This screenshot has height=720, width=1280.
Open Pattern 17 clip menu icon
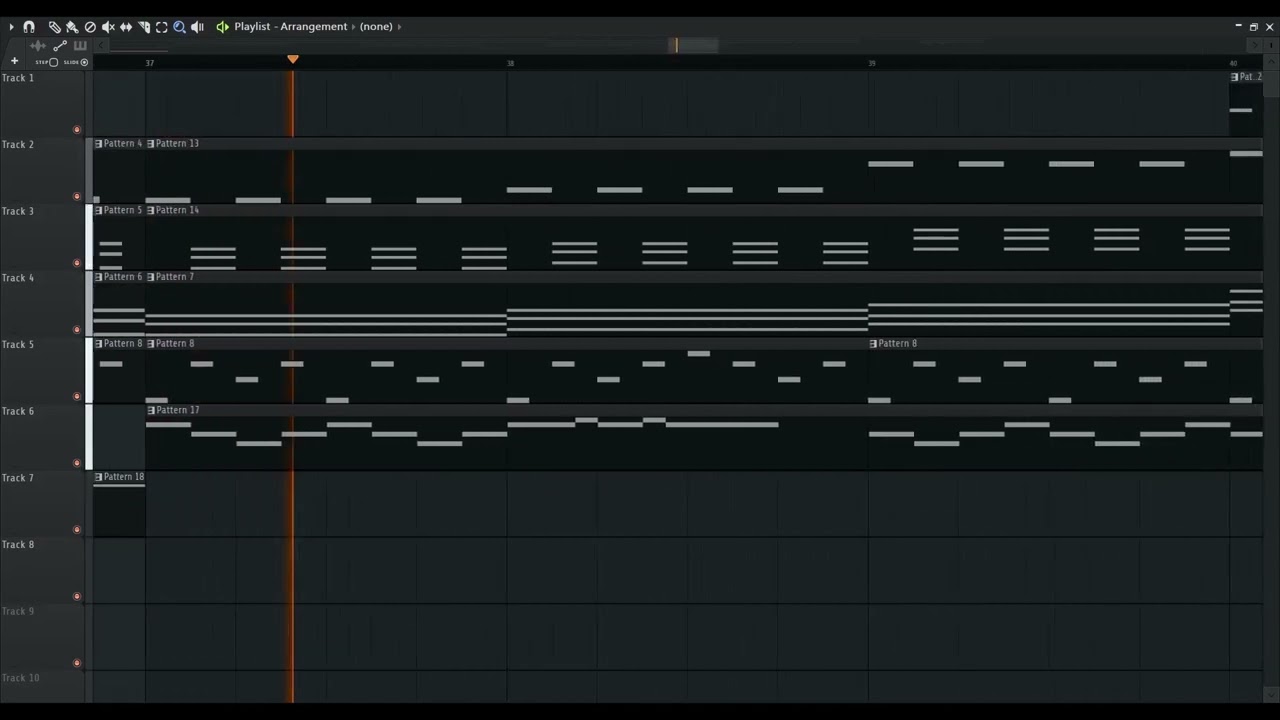pos(151,411)
